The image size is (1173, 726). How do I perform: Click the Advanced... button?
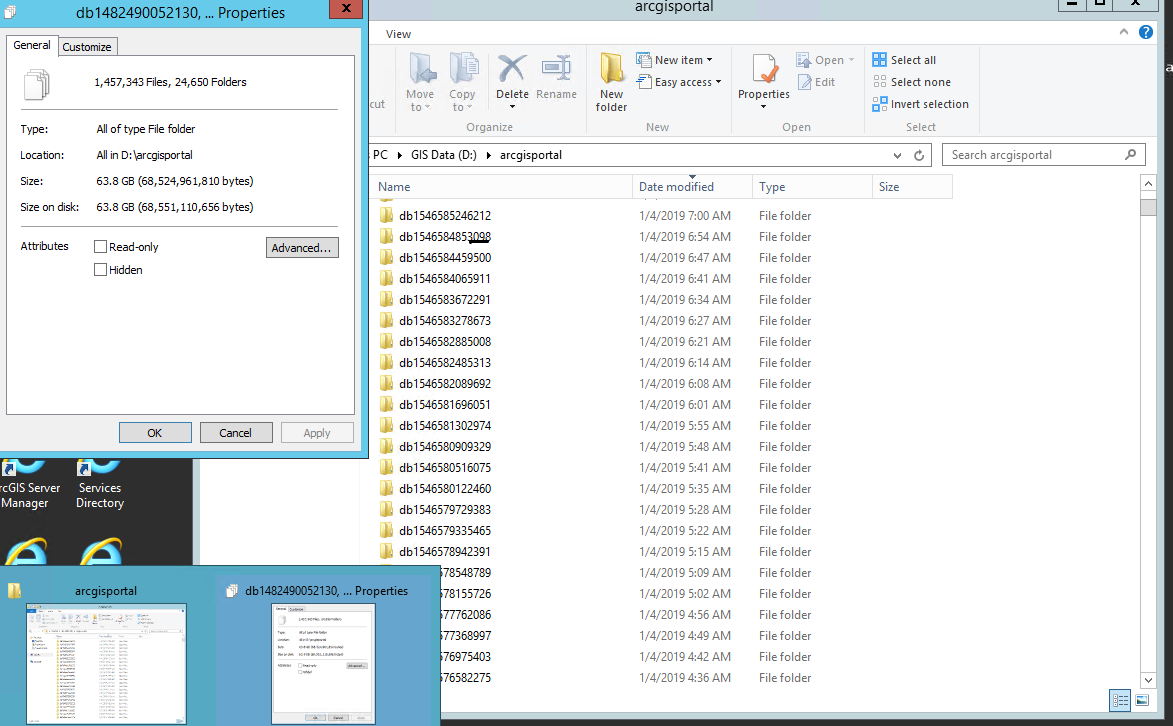[302, 248]
